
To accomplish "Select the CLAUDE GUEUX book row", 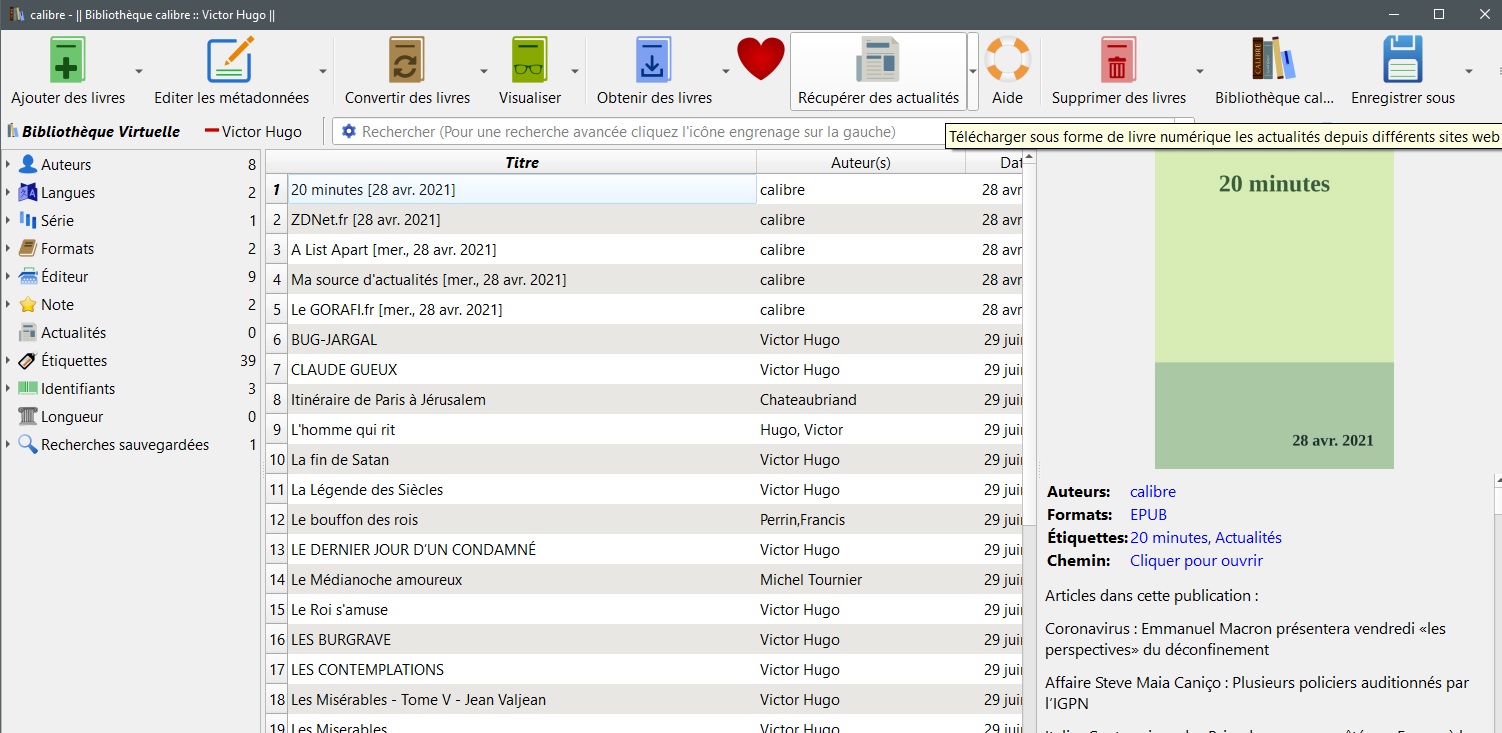I will coord(644,369).
